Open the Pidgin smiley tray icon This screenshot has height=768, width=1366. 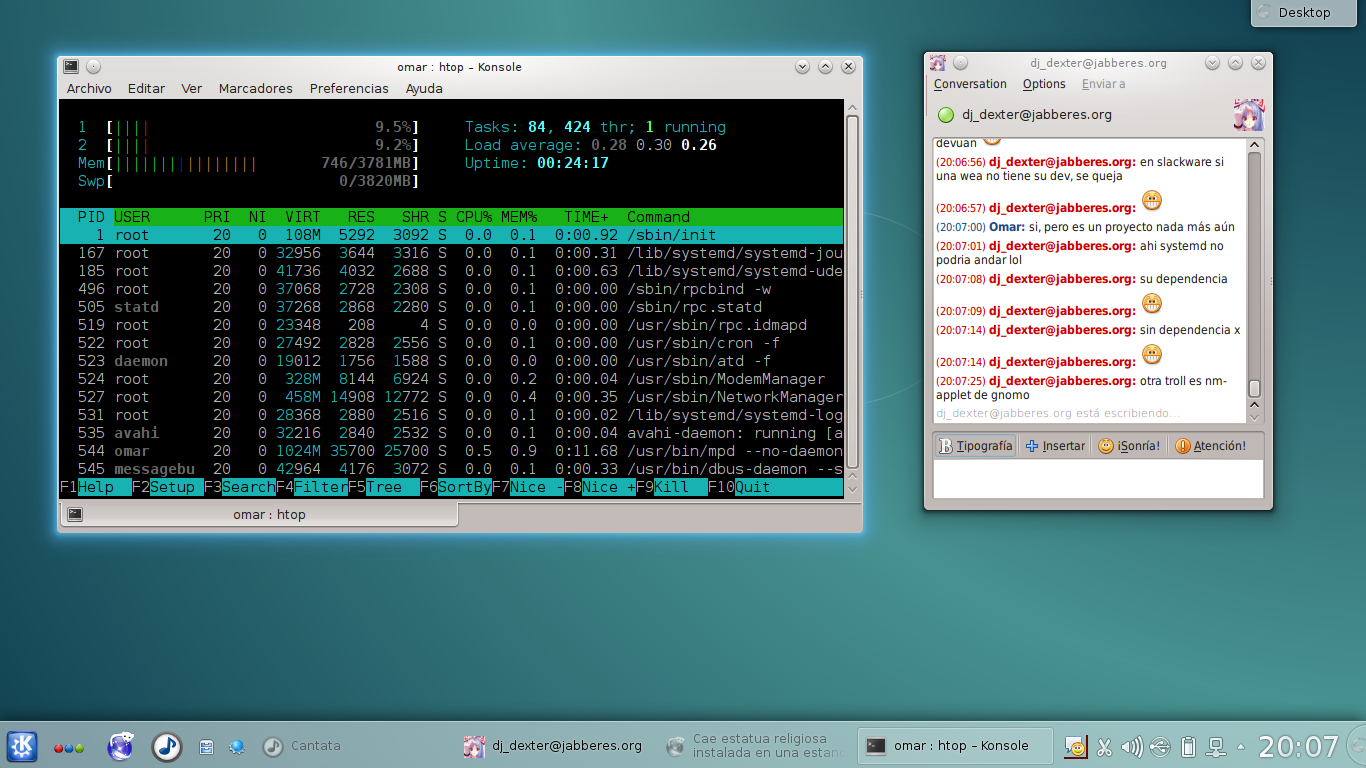(1076, 746)
